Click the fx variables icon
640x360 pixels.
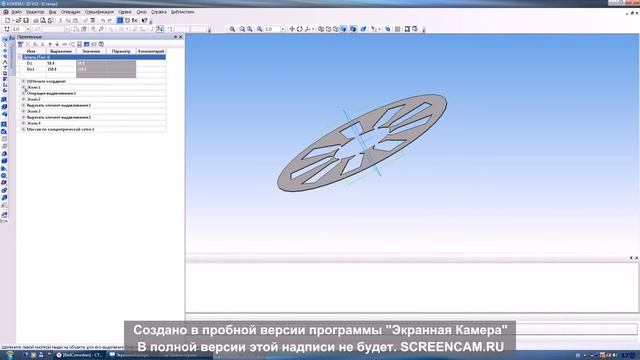pos(135,20)
